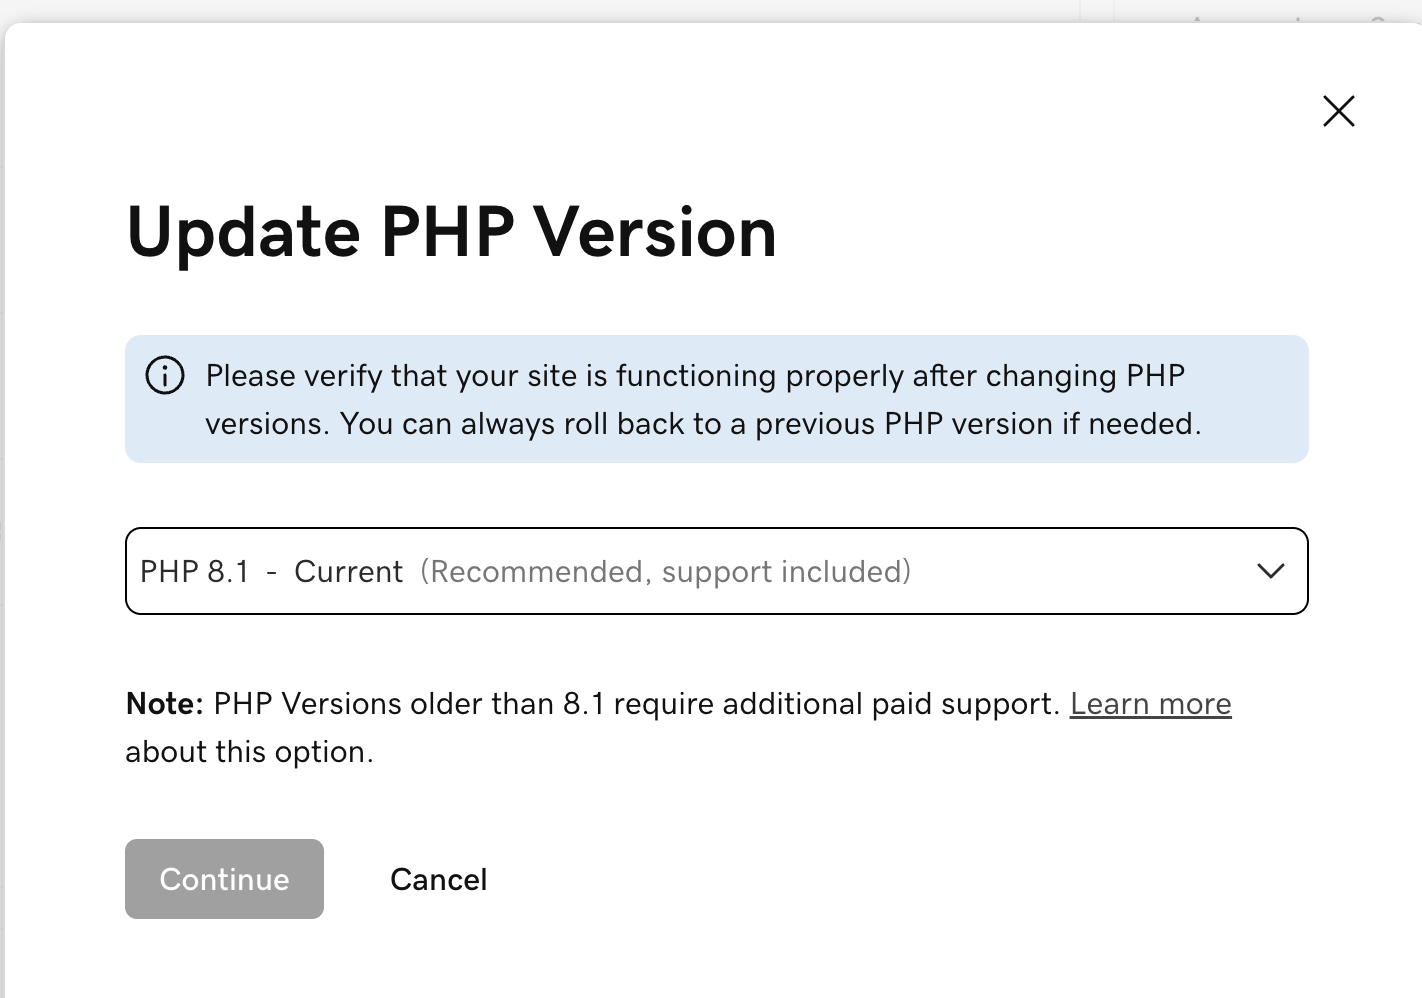Open the Learn more link about paid support
The height and width of the screenshot is (998, 1422).
pos(1151,703)
